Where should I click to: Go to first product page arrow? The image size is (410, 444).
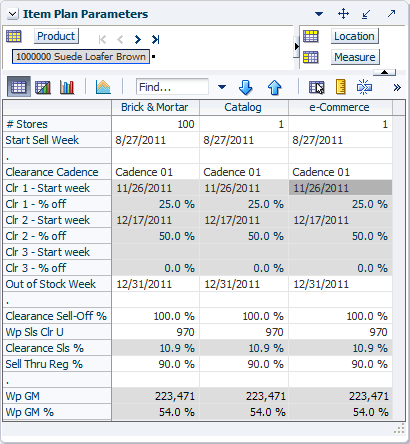pos(102,40)
